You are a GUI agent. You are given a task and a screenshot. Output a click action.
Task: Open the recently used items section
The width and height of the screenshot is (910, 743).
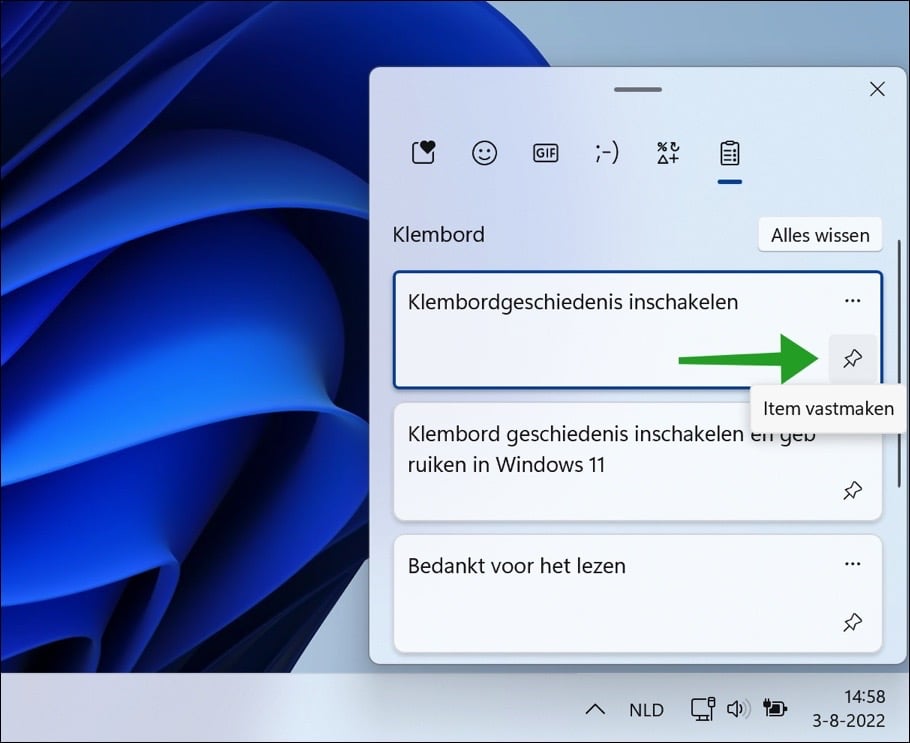click(423, 152)
